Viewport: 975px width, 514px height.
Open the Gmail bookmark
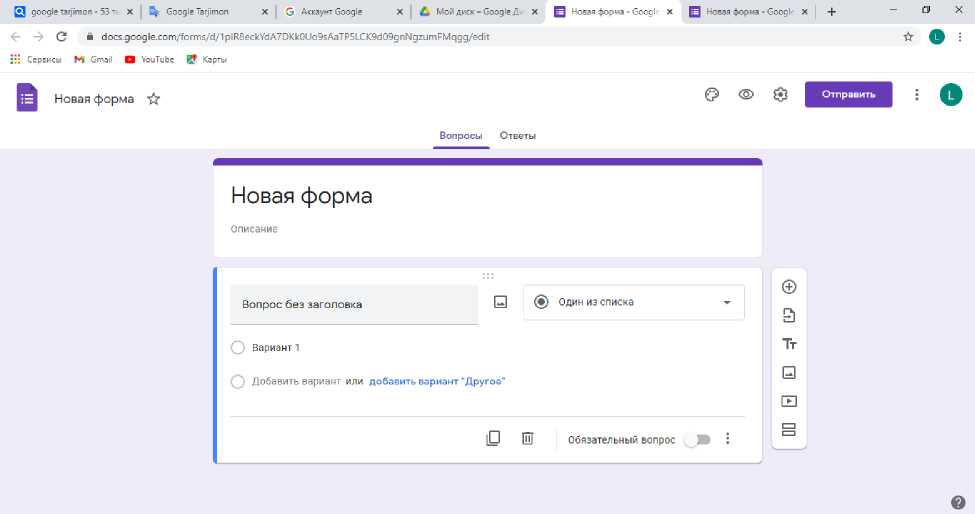93,60
